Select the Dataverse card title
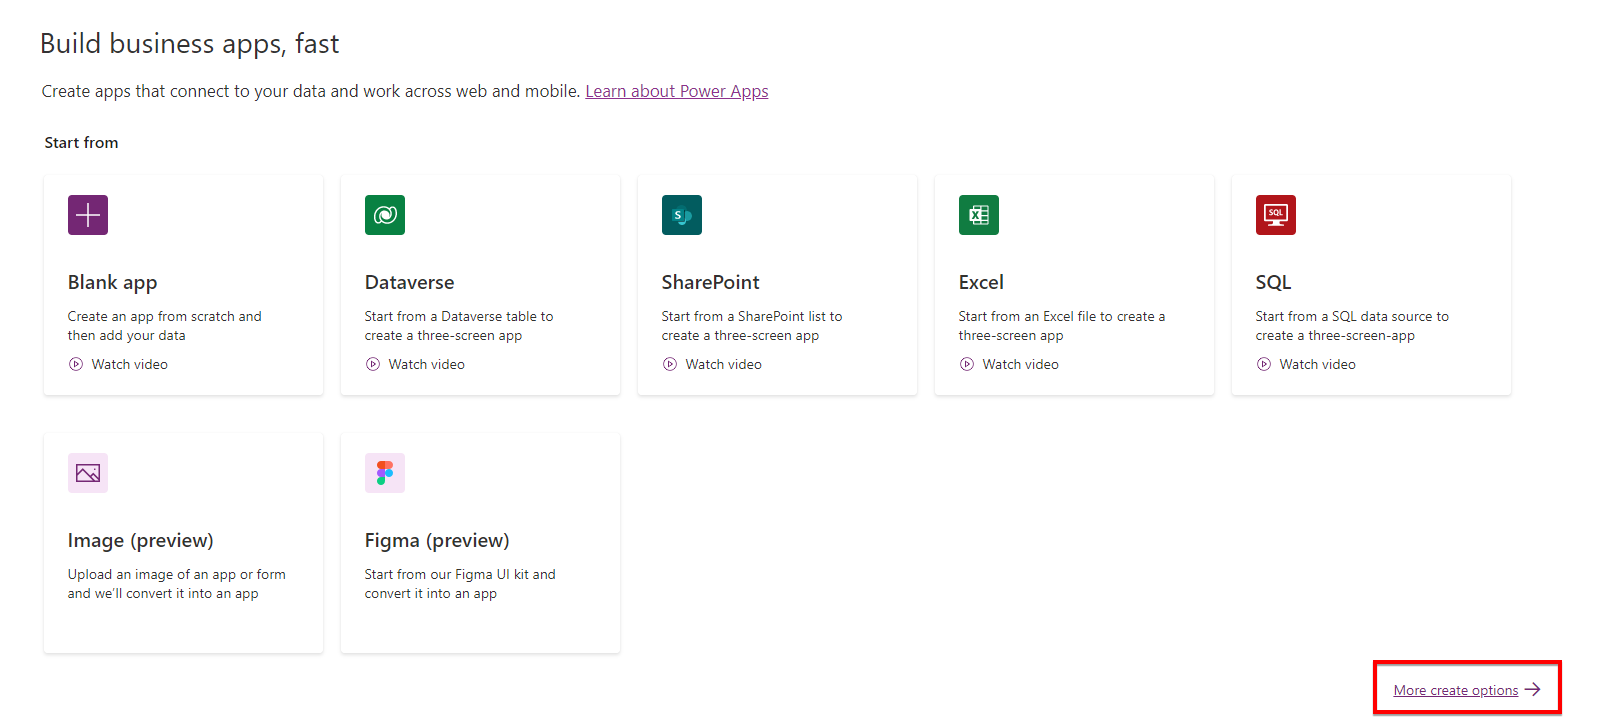 [x=410, y=282]
